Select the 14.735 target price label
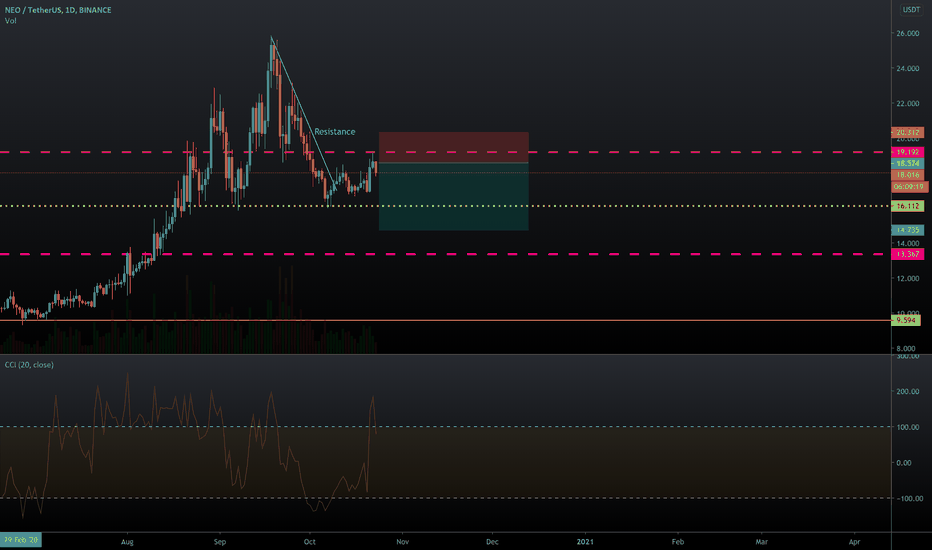932x550 pixels. tap(908, 230)
